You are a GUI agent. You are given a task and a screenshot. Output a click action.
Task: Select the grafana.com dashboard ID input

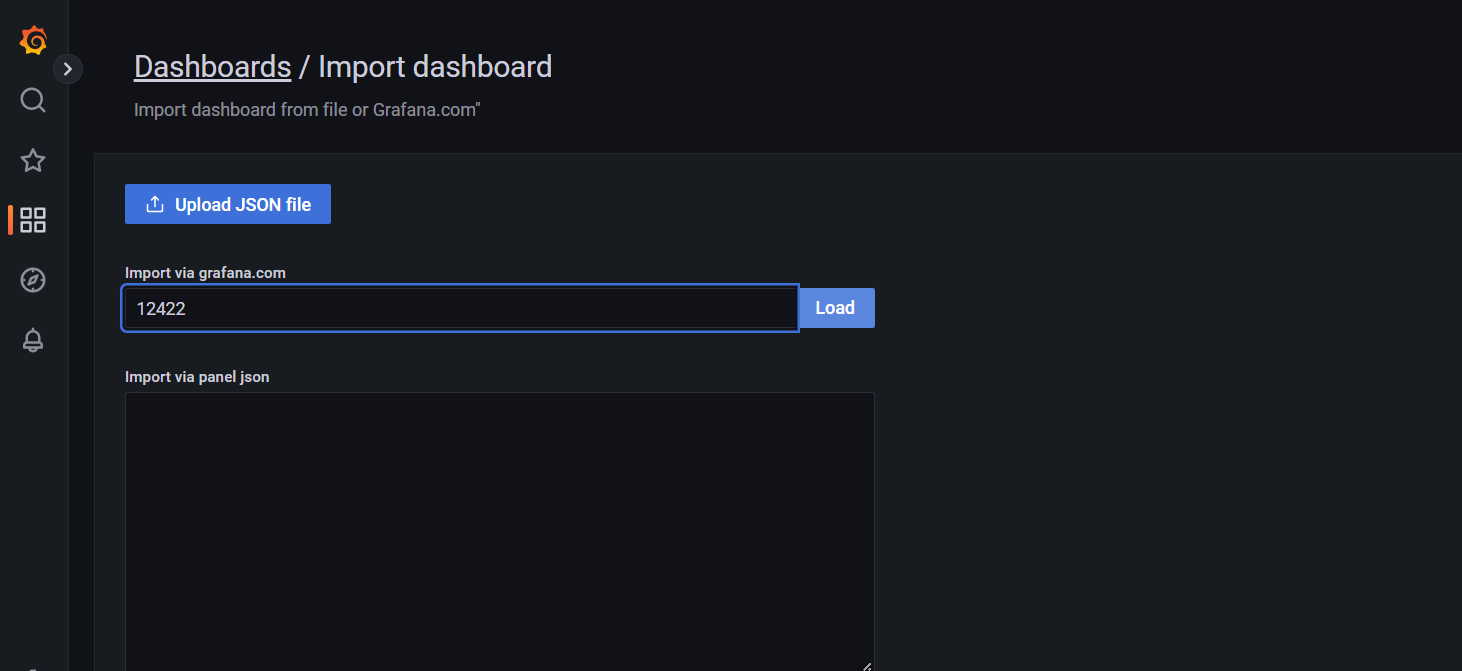click(460, 308)
